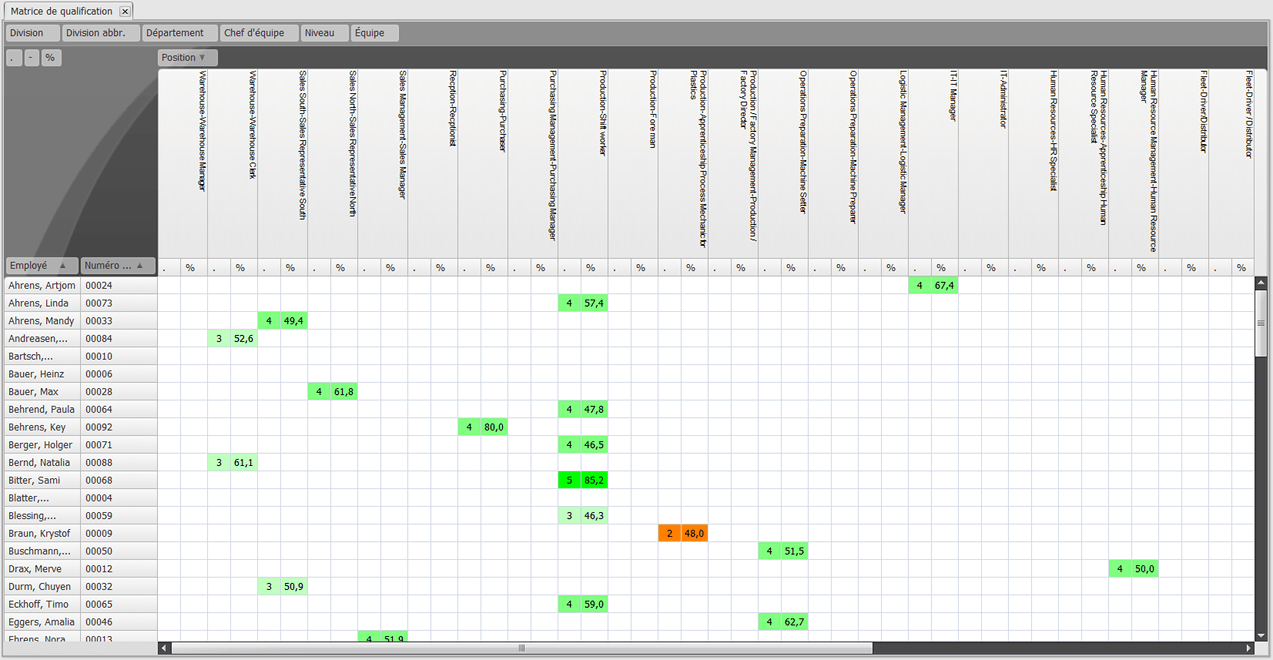The width and height of the screenshot is (1273, 660).
Task: Open the Position filter dropdown
Action: pos(187,58)
